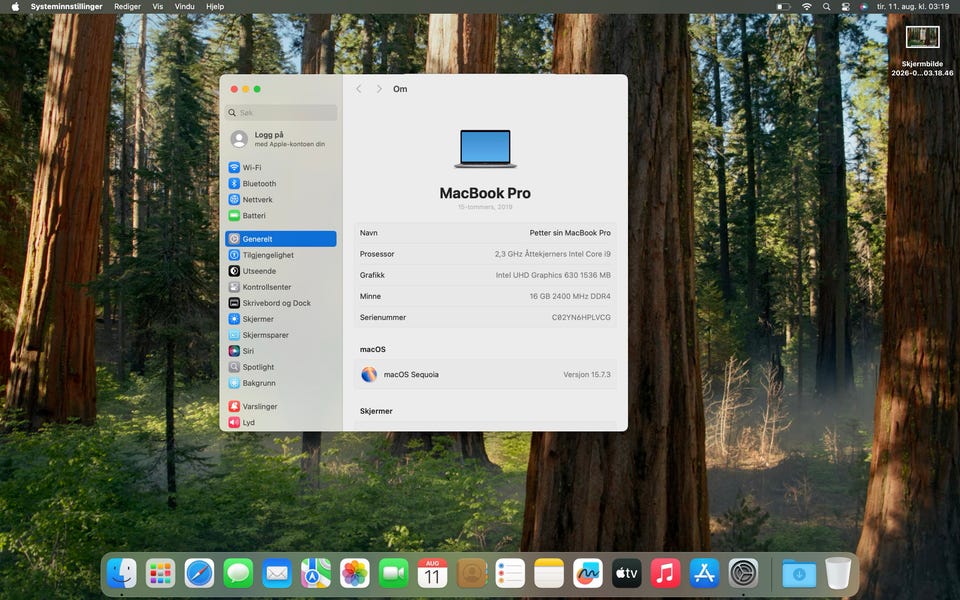Launch FaceTime from the Dock
The width and height of the screenshot is (960, 600).
[394, 574]
